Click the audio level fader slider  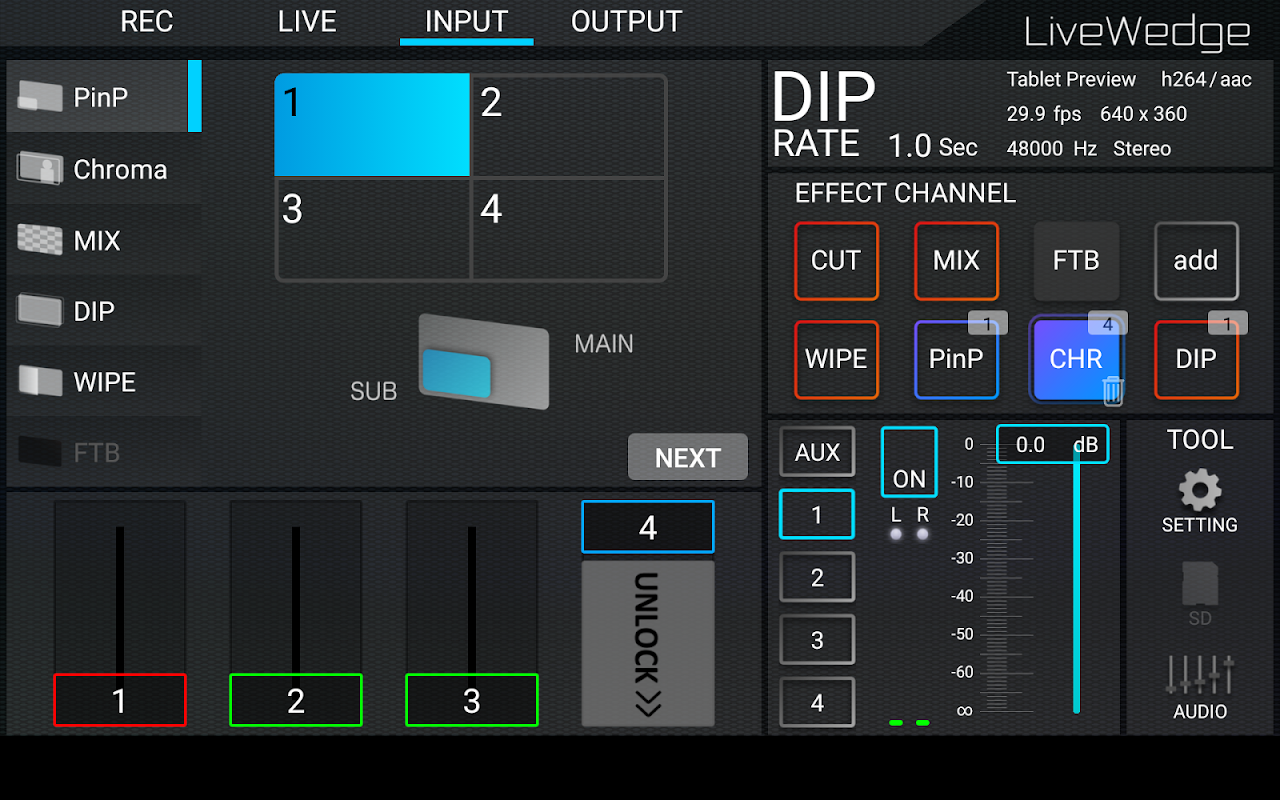(1076, 580)
